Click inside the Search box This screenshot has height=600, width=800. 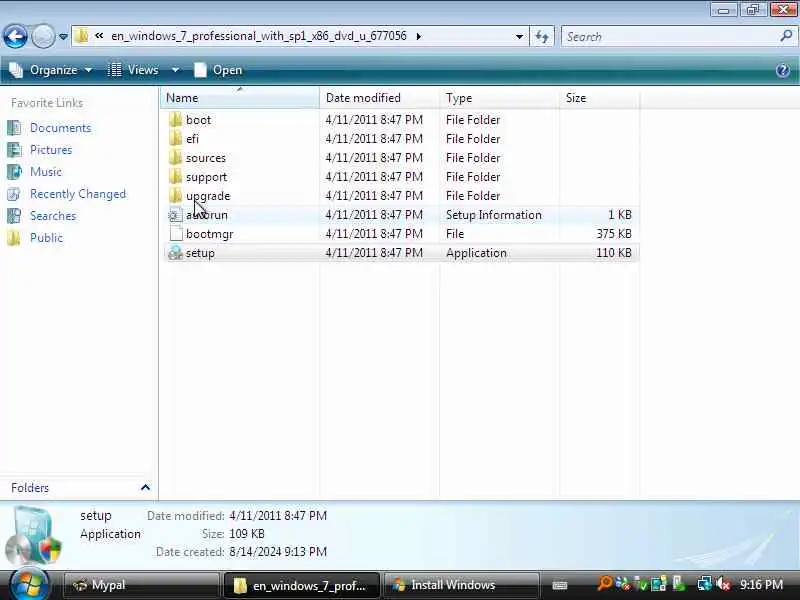669,37
